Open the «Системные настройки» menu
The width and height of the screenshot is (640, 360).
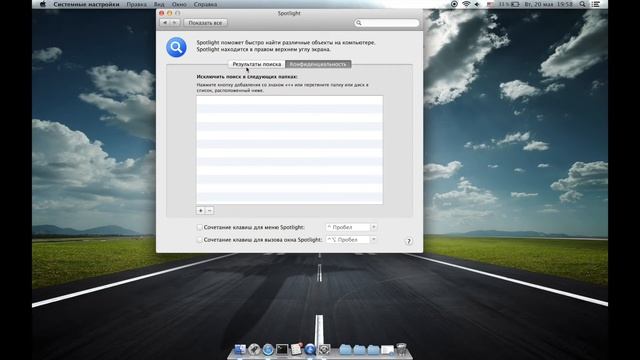pos(87,4)
